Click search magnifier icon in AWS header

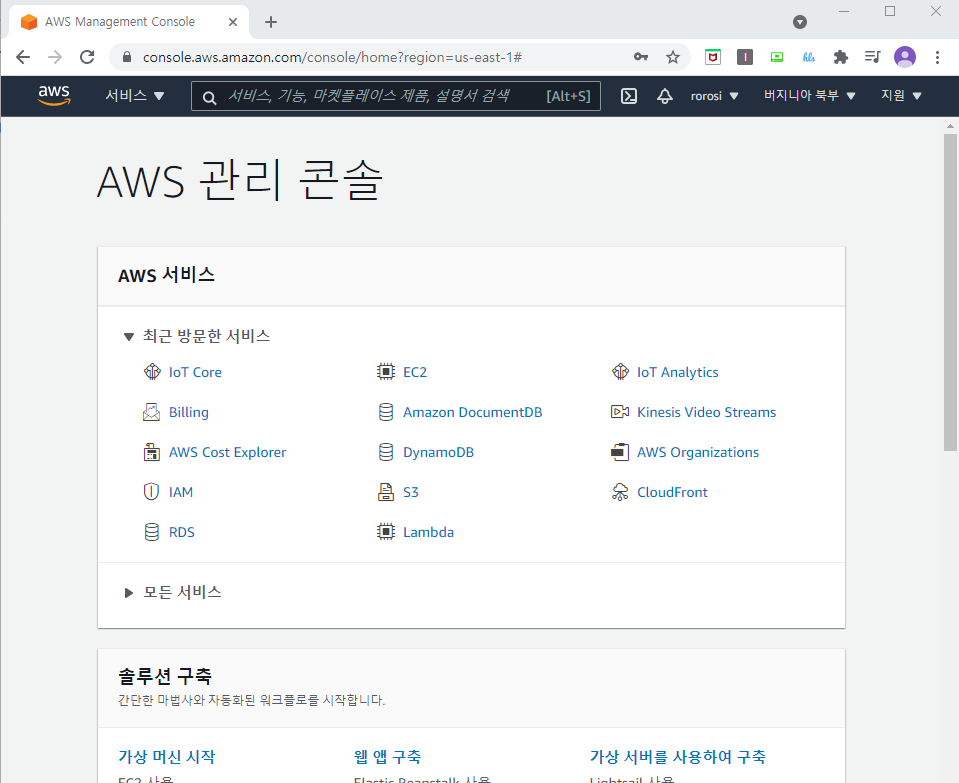coord(209,97)
